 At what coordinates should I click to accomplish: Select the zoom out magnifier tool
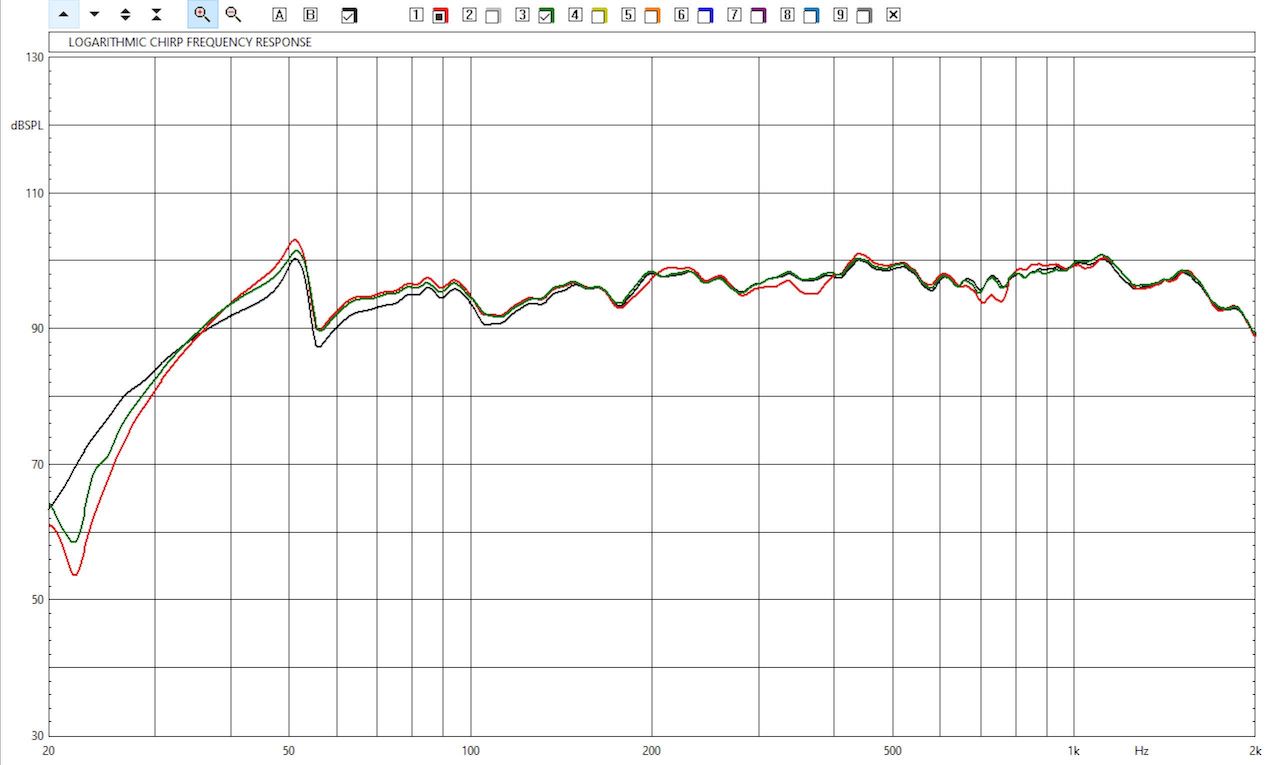(x=232, y=14)
